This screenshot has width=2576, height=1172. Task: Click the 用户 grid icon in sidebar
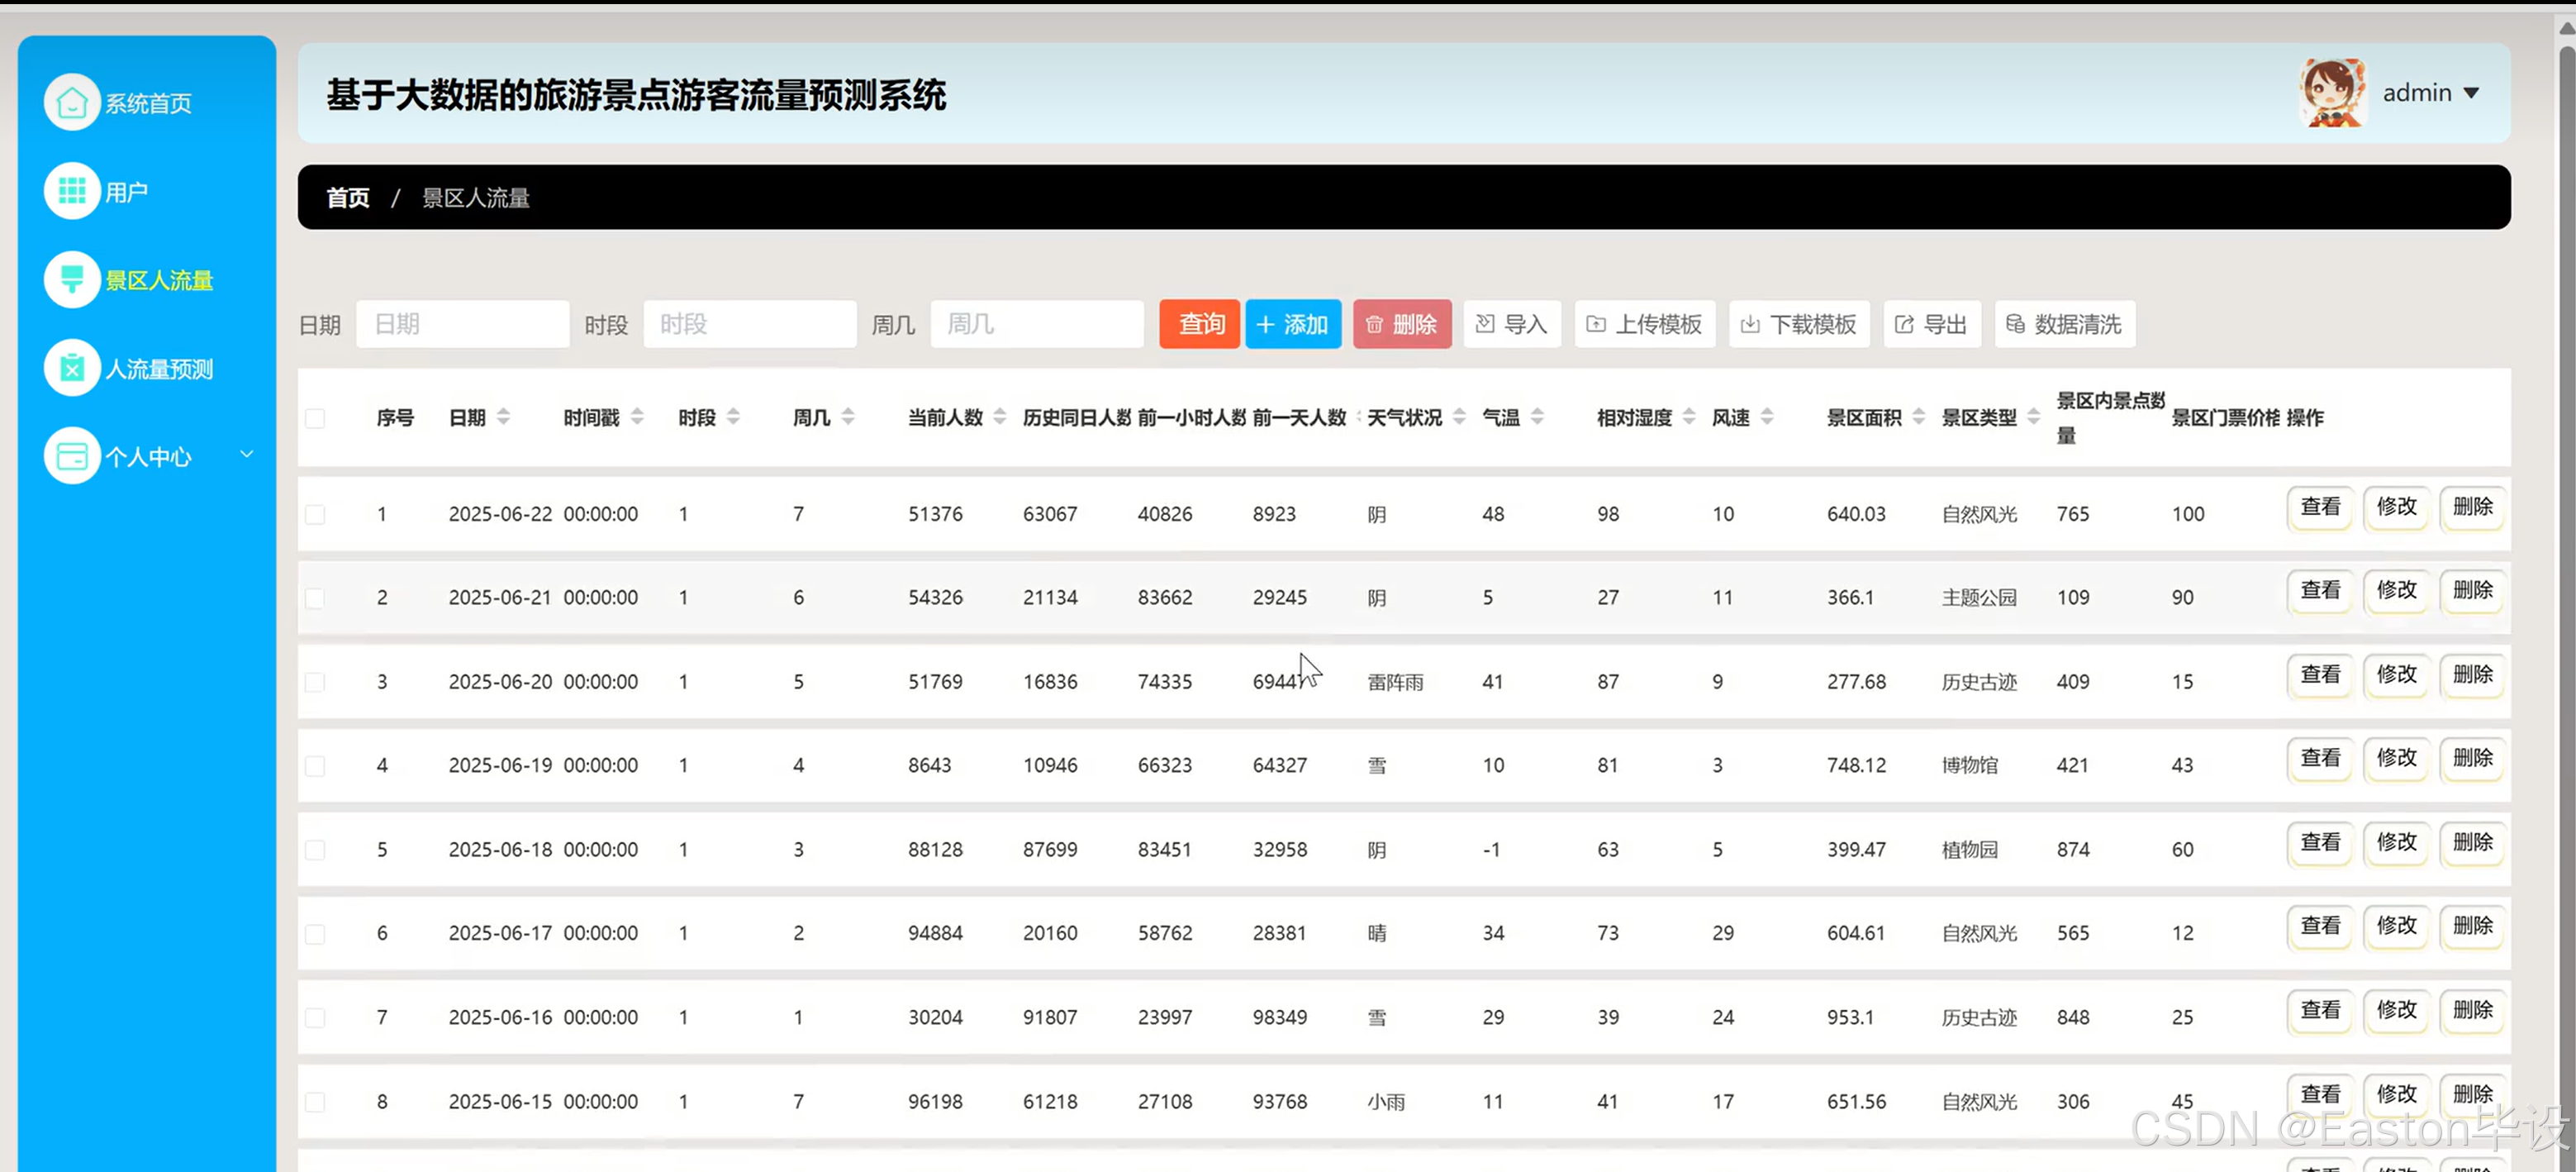tap(72, 190)
